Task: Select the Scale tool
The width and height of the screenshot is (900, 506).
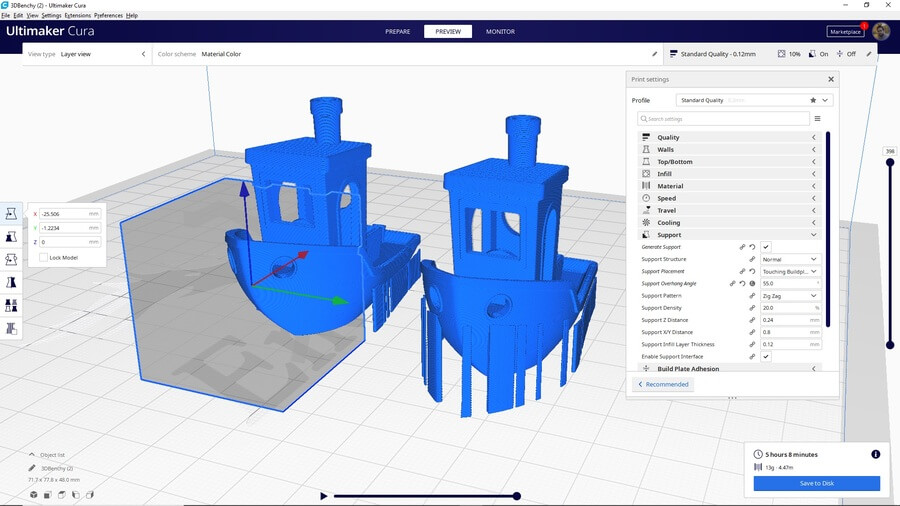Action: (x=11, y=237)
